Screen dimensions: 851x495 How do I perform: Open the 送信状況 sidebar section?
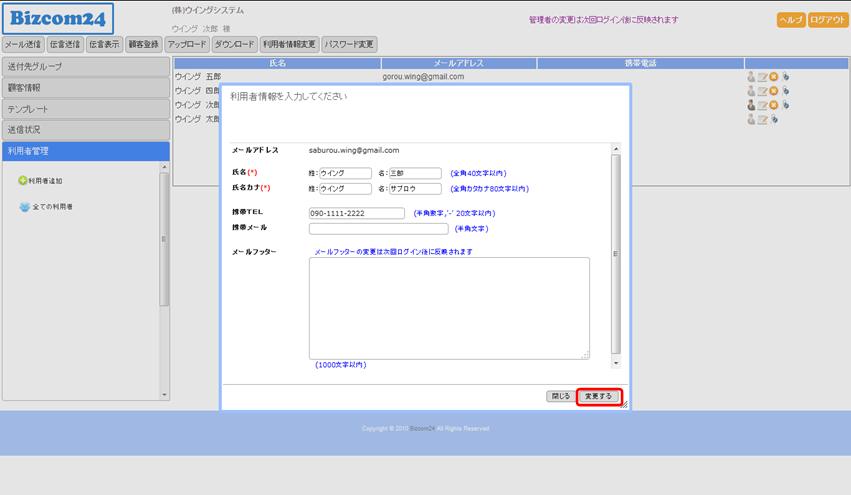point(85,129)
